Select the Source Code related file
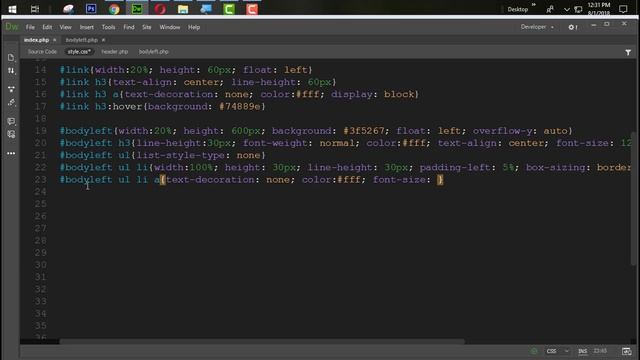640x360 pixels. [x=42, y=52]
